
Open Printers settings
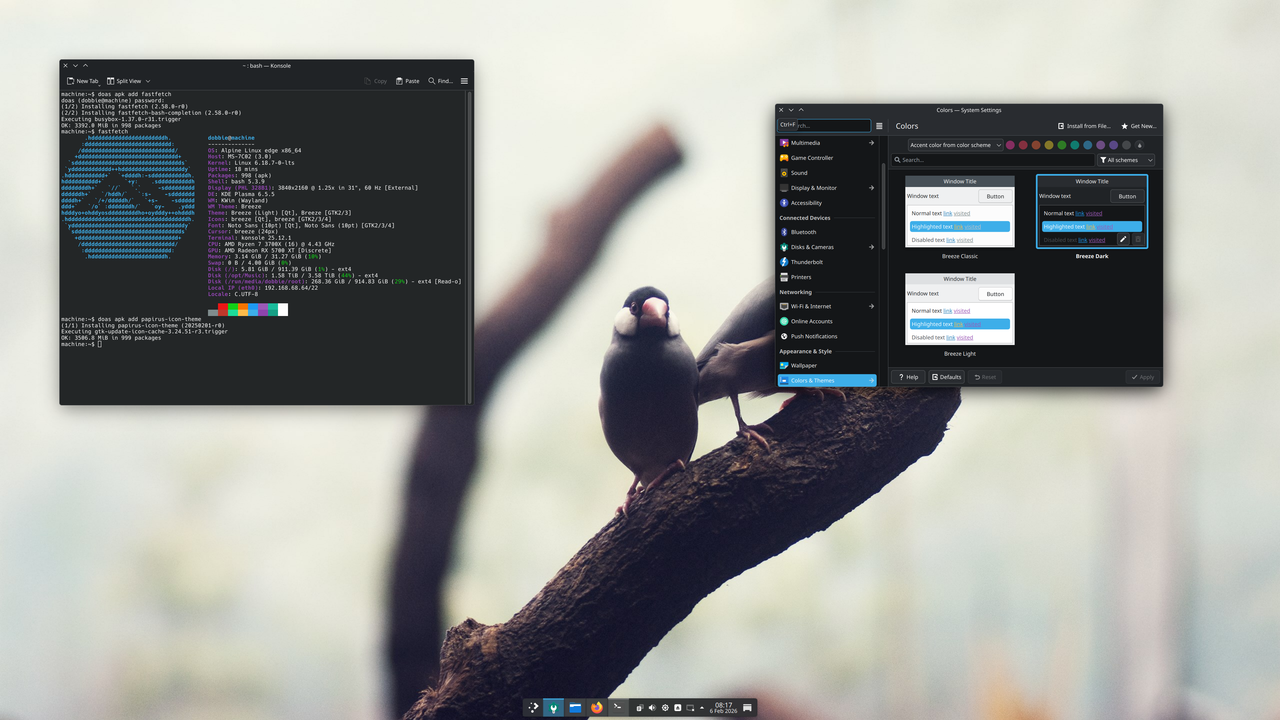coord(827,277)
